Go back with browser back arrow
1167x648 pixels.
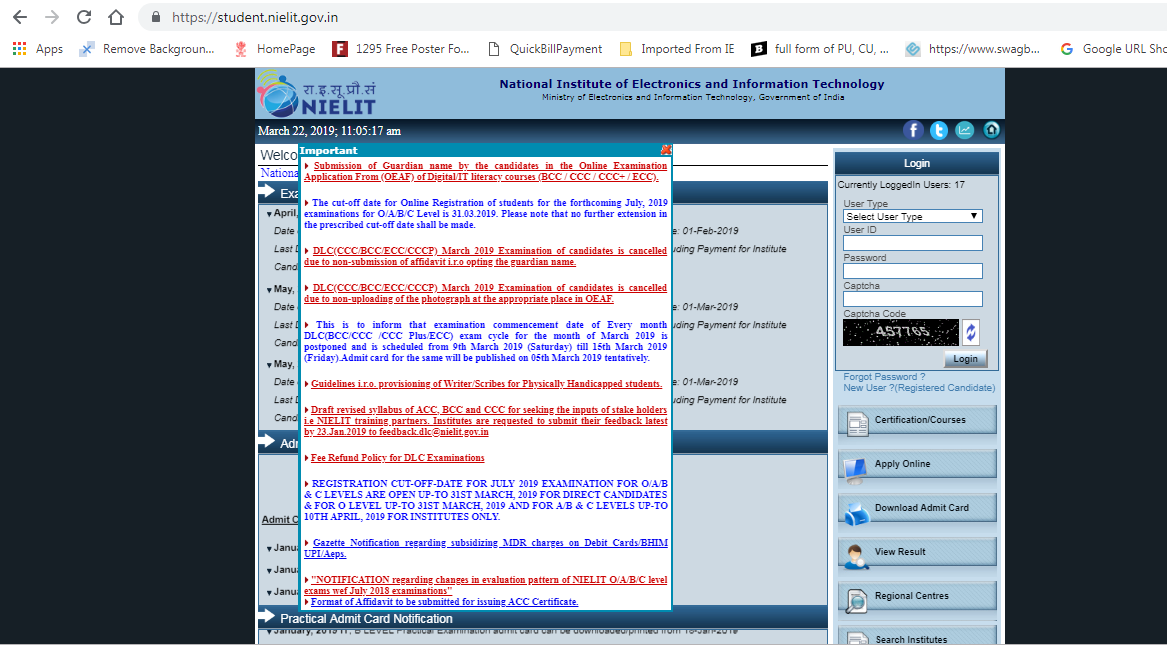pos(20,17)
